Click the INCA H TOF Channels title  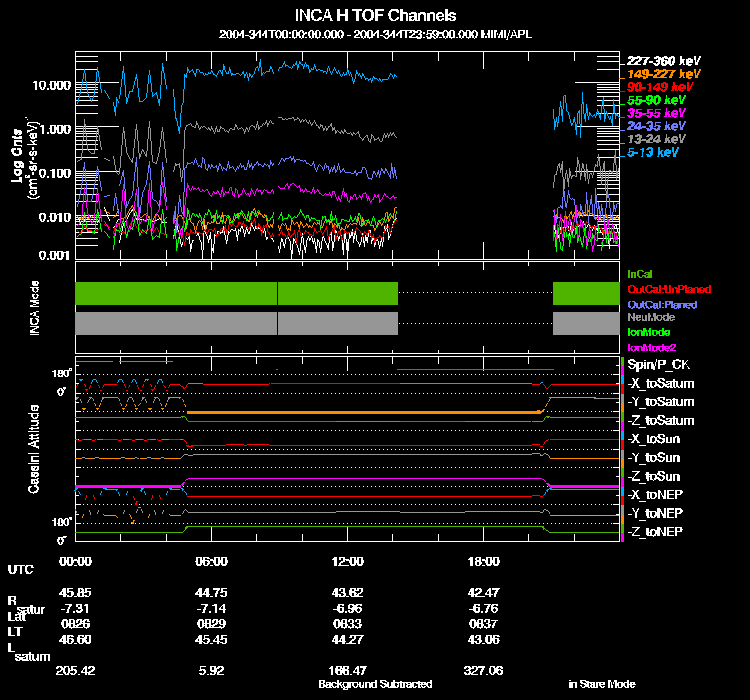point(375,15)
